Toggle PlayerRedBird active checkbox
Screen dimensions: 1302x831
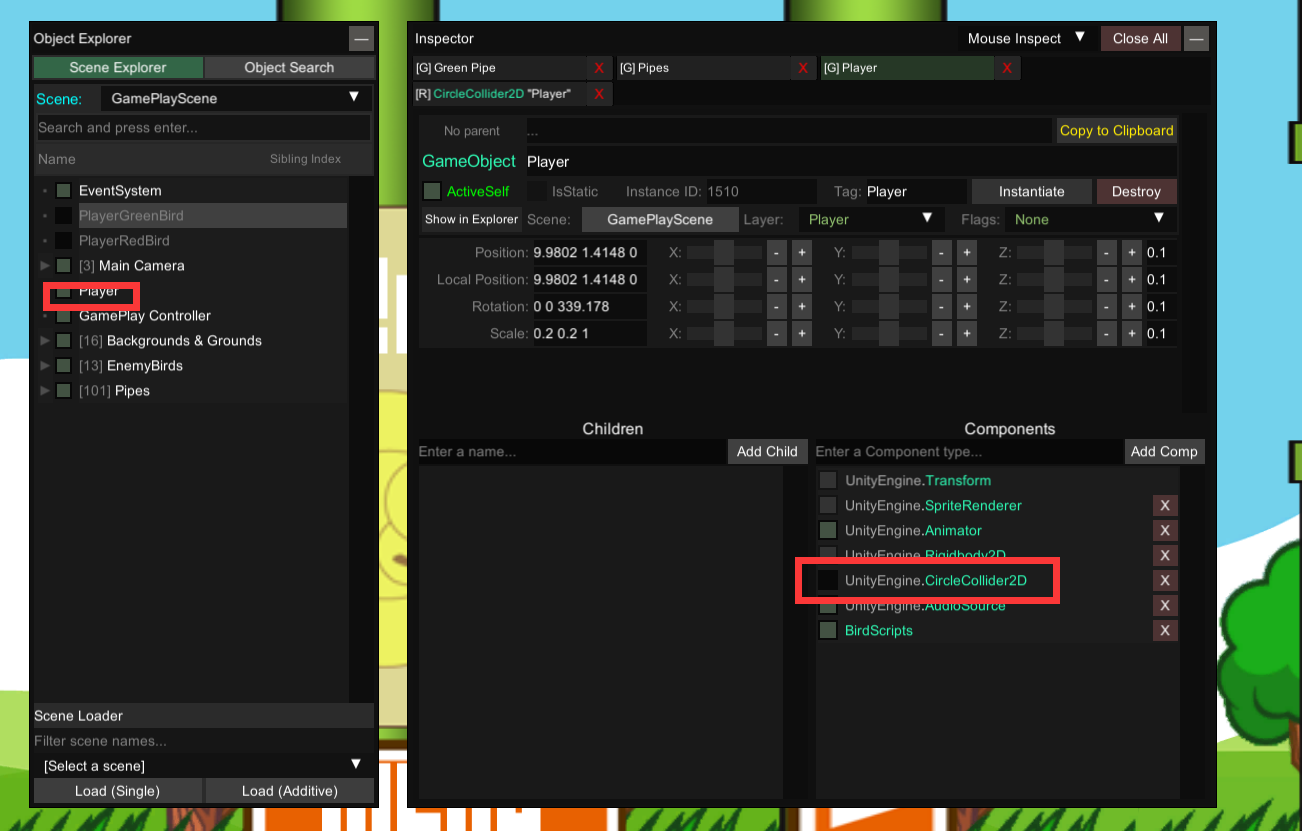pyautogui.click(x=63, y=241)
